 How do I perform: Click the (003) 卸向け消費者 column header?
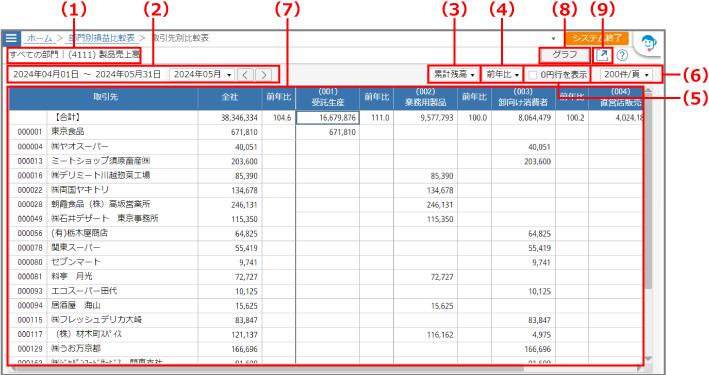pos(523,98)
